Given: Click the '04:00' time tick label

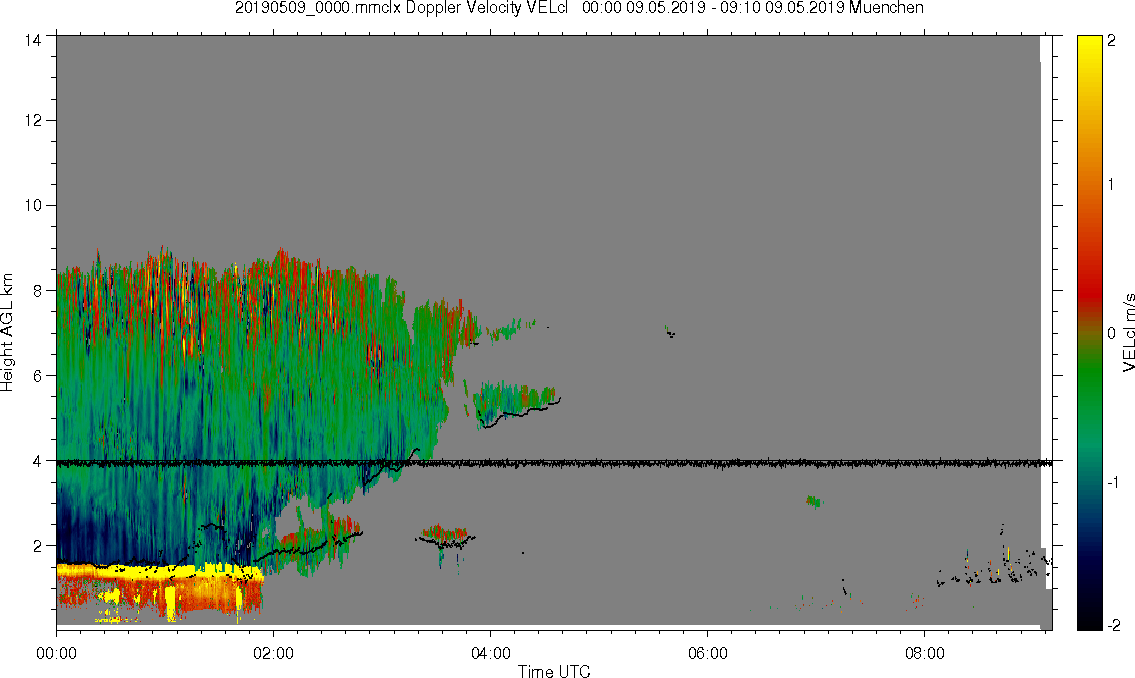Looking at the screenshot, I should [491, 653].
